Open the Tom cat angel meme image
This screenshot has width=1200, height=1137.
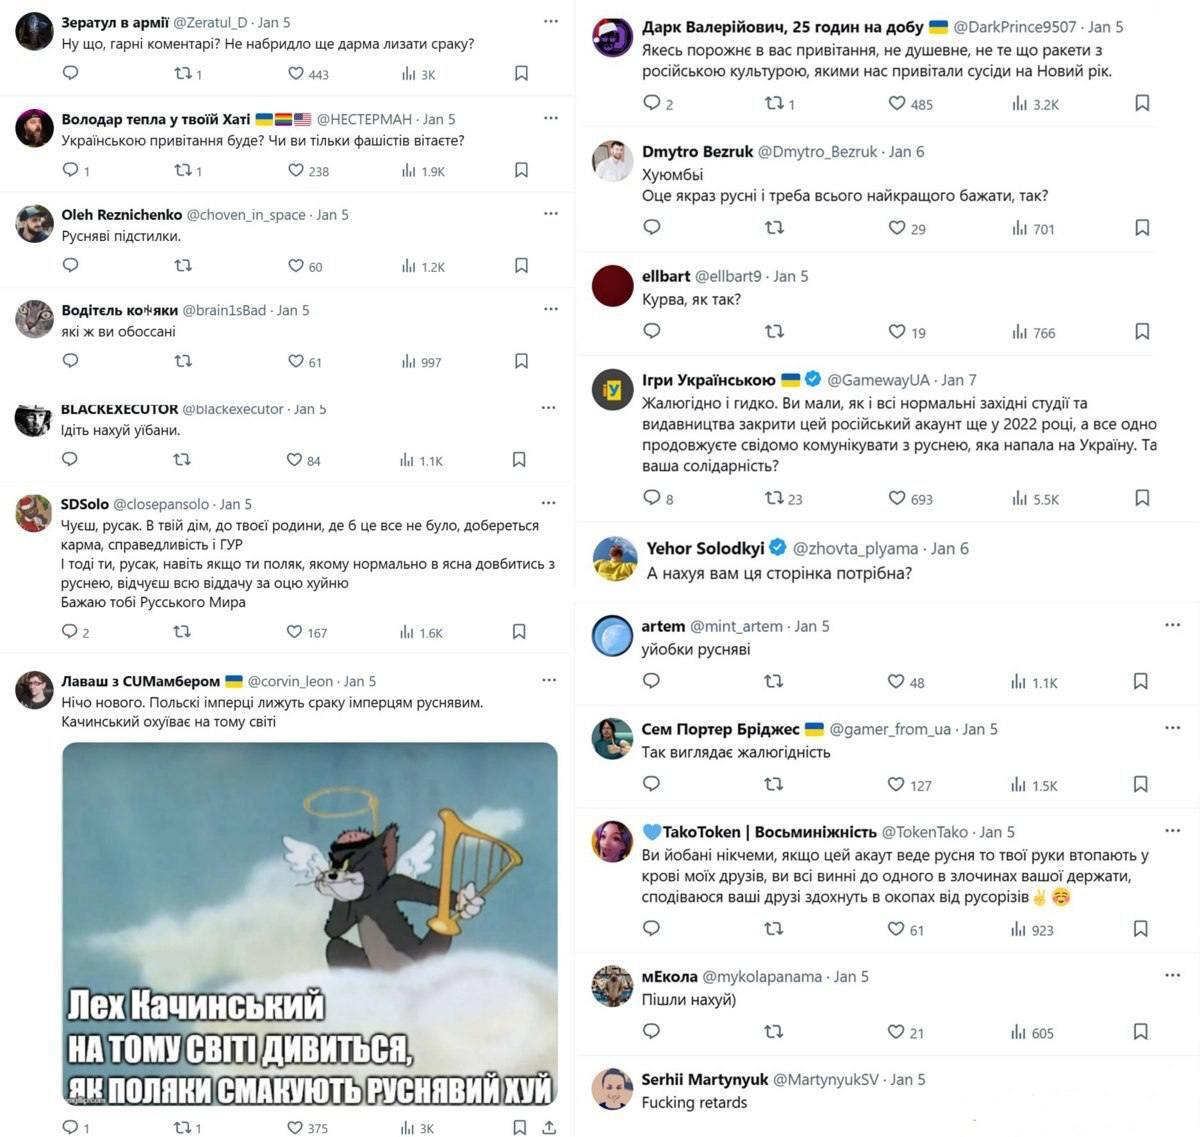click(310, 924)
